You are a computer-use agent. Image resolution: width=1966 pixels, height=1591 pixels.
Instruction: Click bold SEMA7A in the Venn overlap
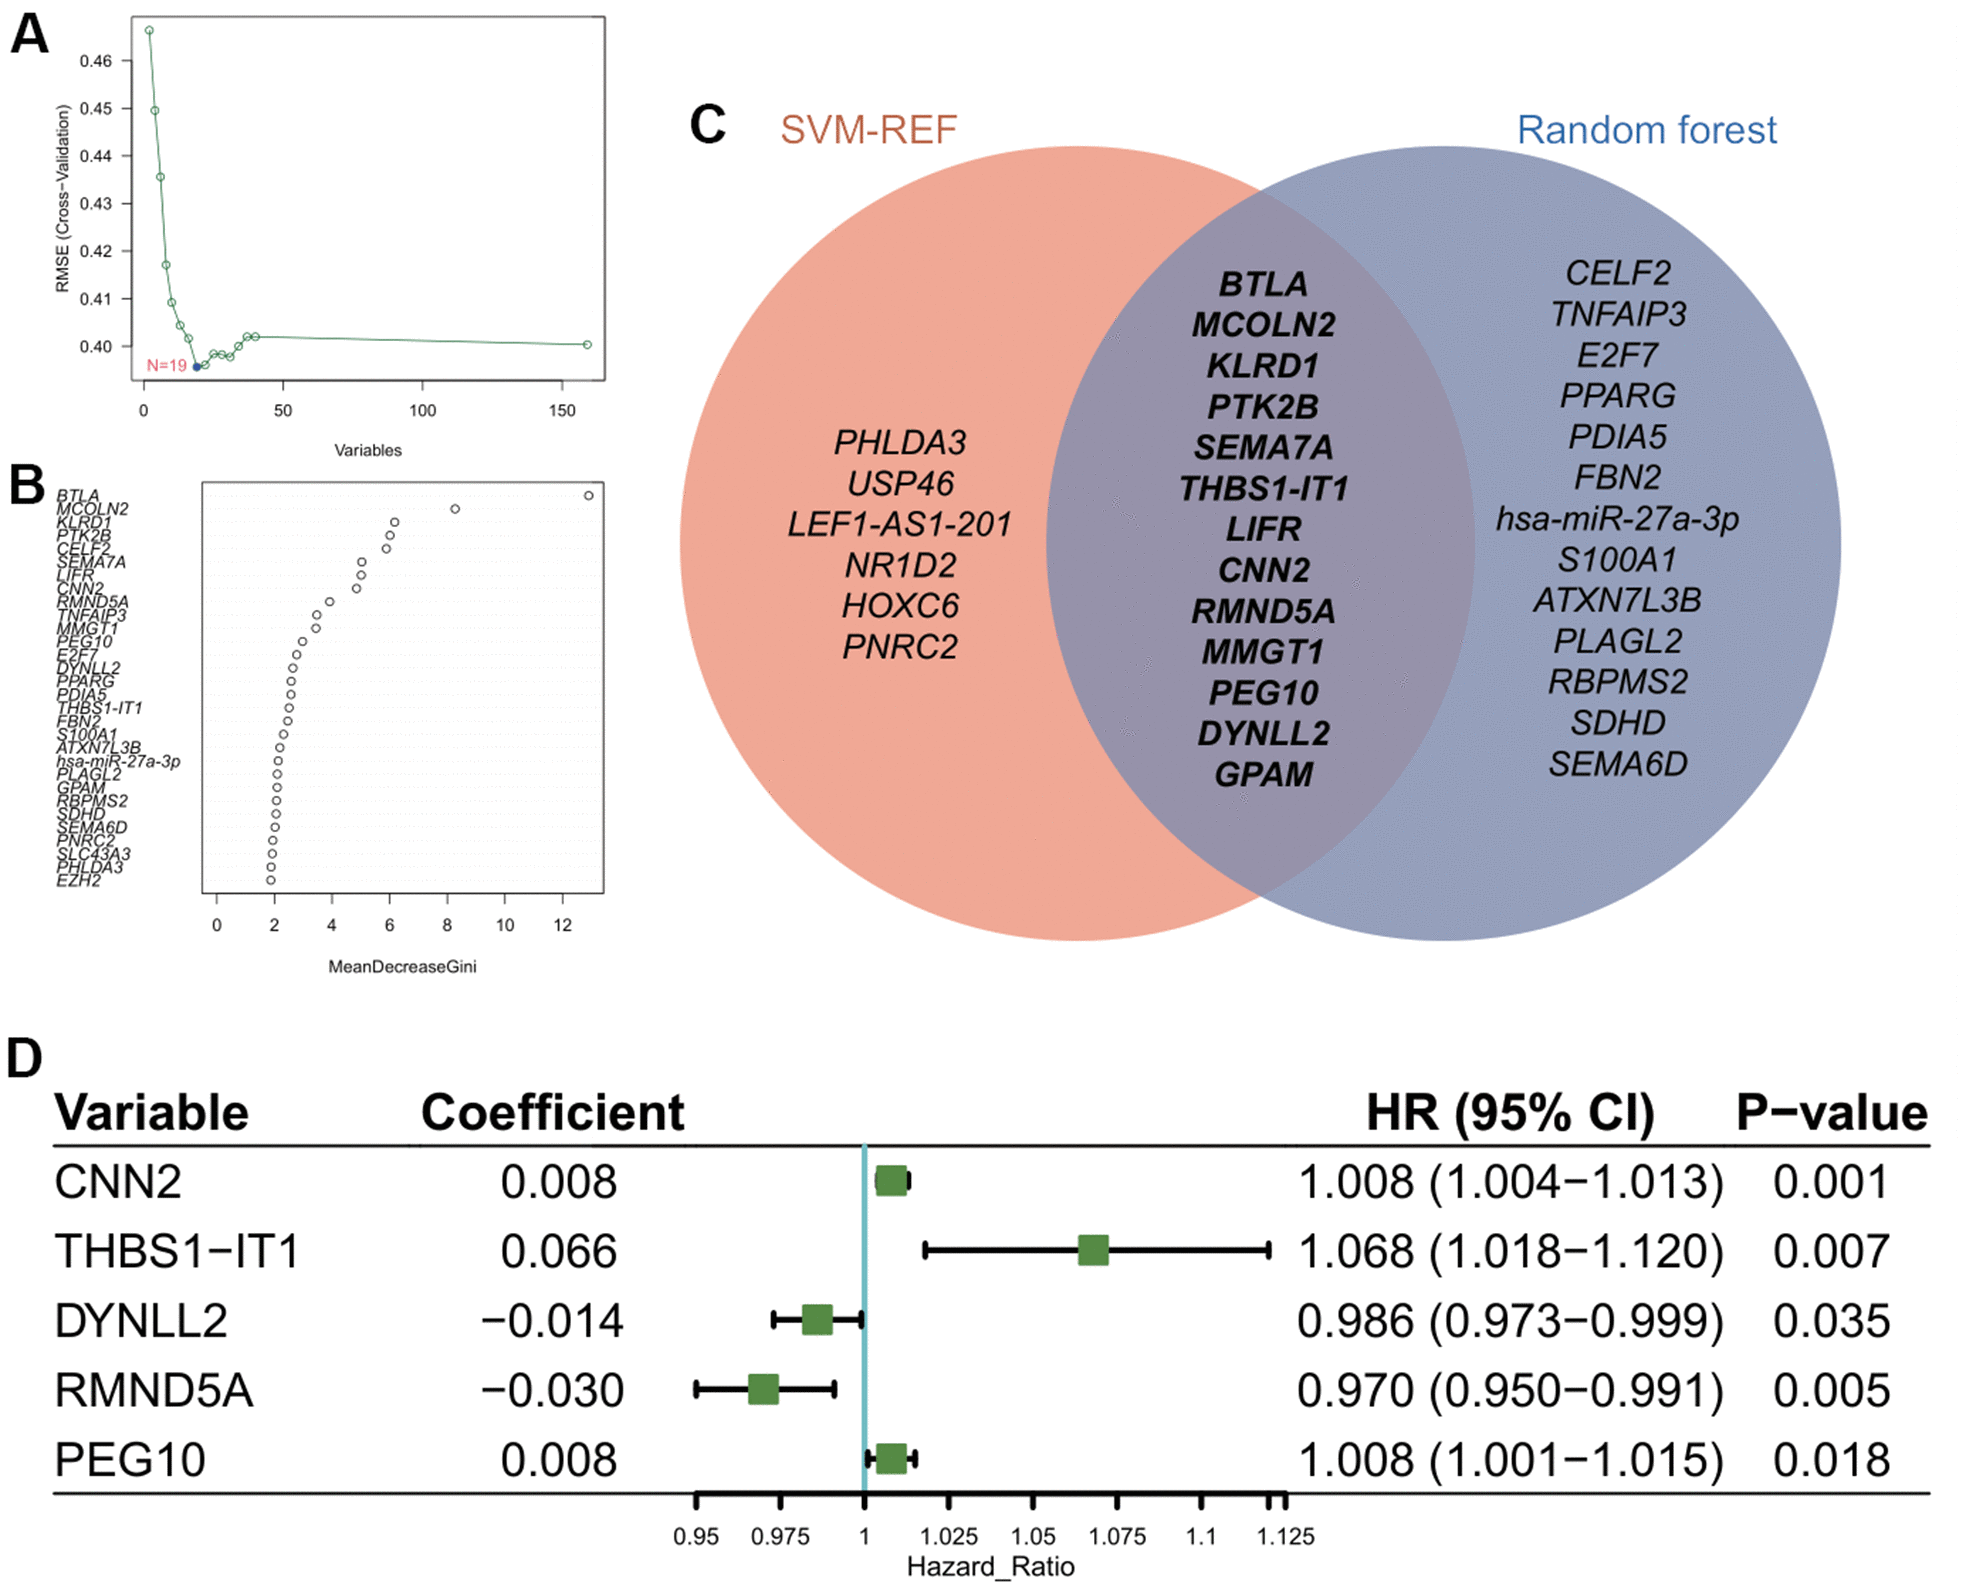click(1263, 448)
